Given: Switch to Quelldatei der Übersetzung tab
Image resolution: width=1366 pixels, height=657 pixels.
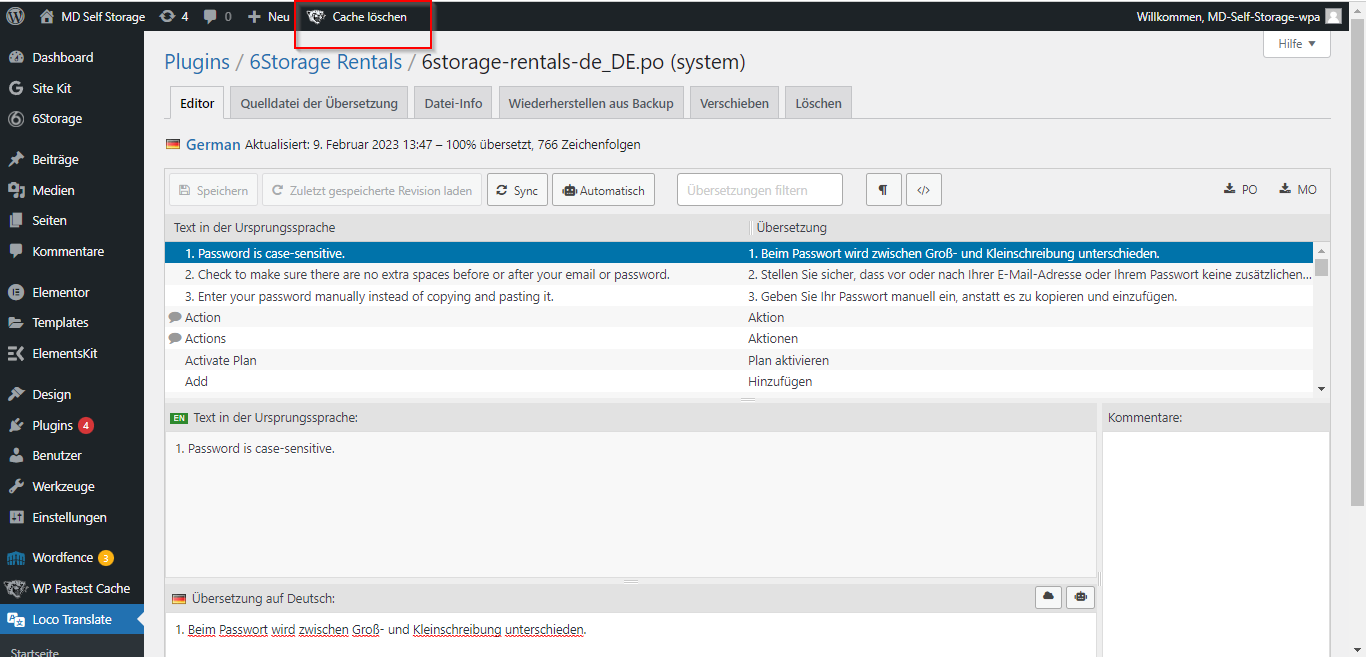Looking at the screenshot, I should 319,103.
